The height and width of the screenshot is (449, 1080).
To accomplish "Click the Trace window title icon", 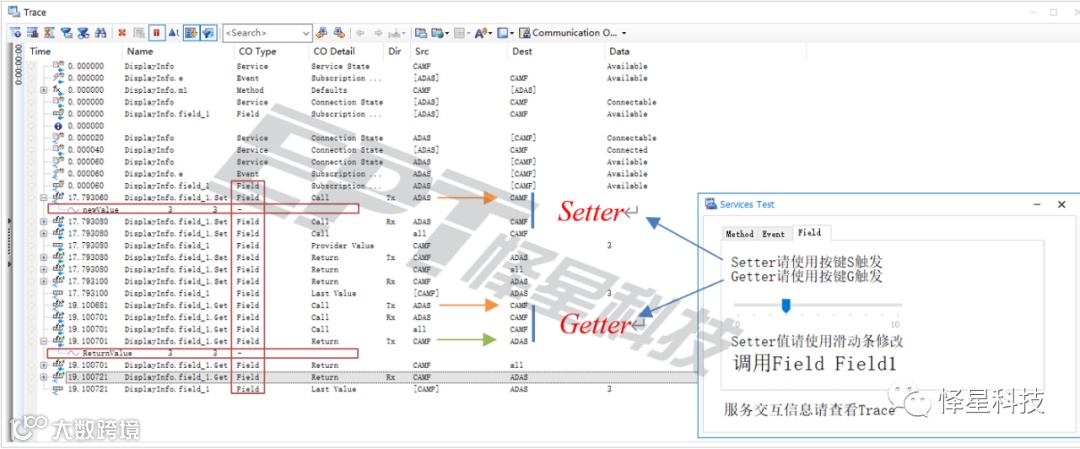I will (x=13, y=12).
